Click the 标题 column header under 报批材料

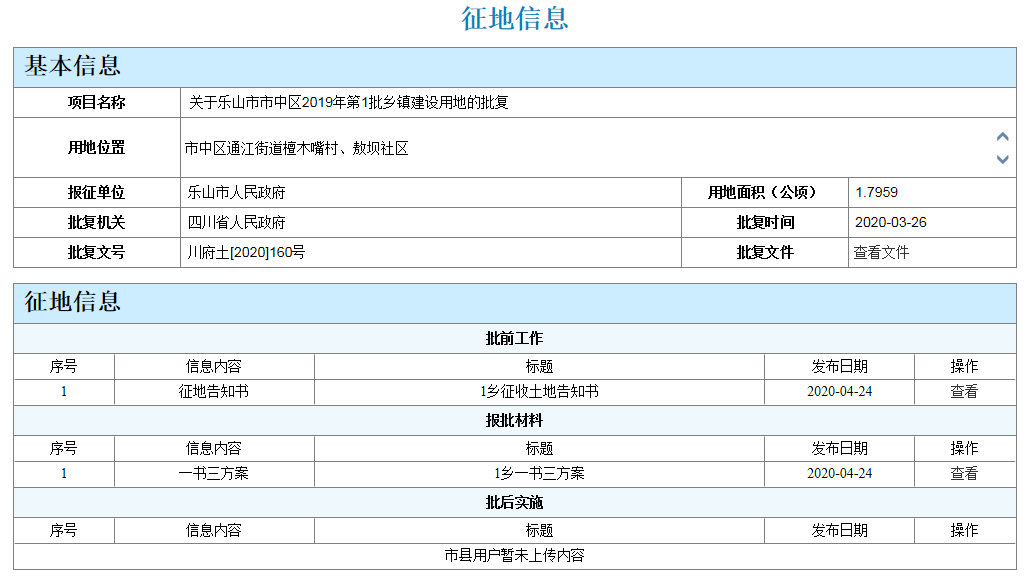tap(539, 449)
